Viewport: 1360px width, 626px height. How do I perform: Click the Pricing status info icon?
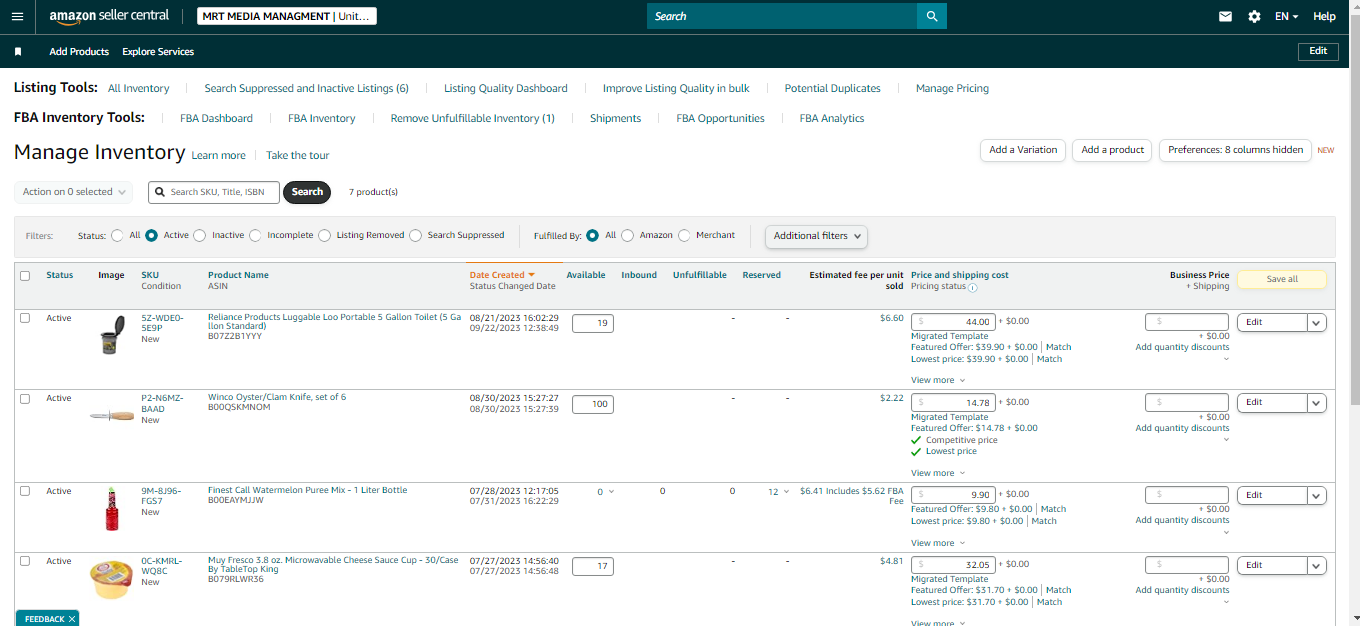[x=973, y=287]
